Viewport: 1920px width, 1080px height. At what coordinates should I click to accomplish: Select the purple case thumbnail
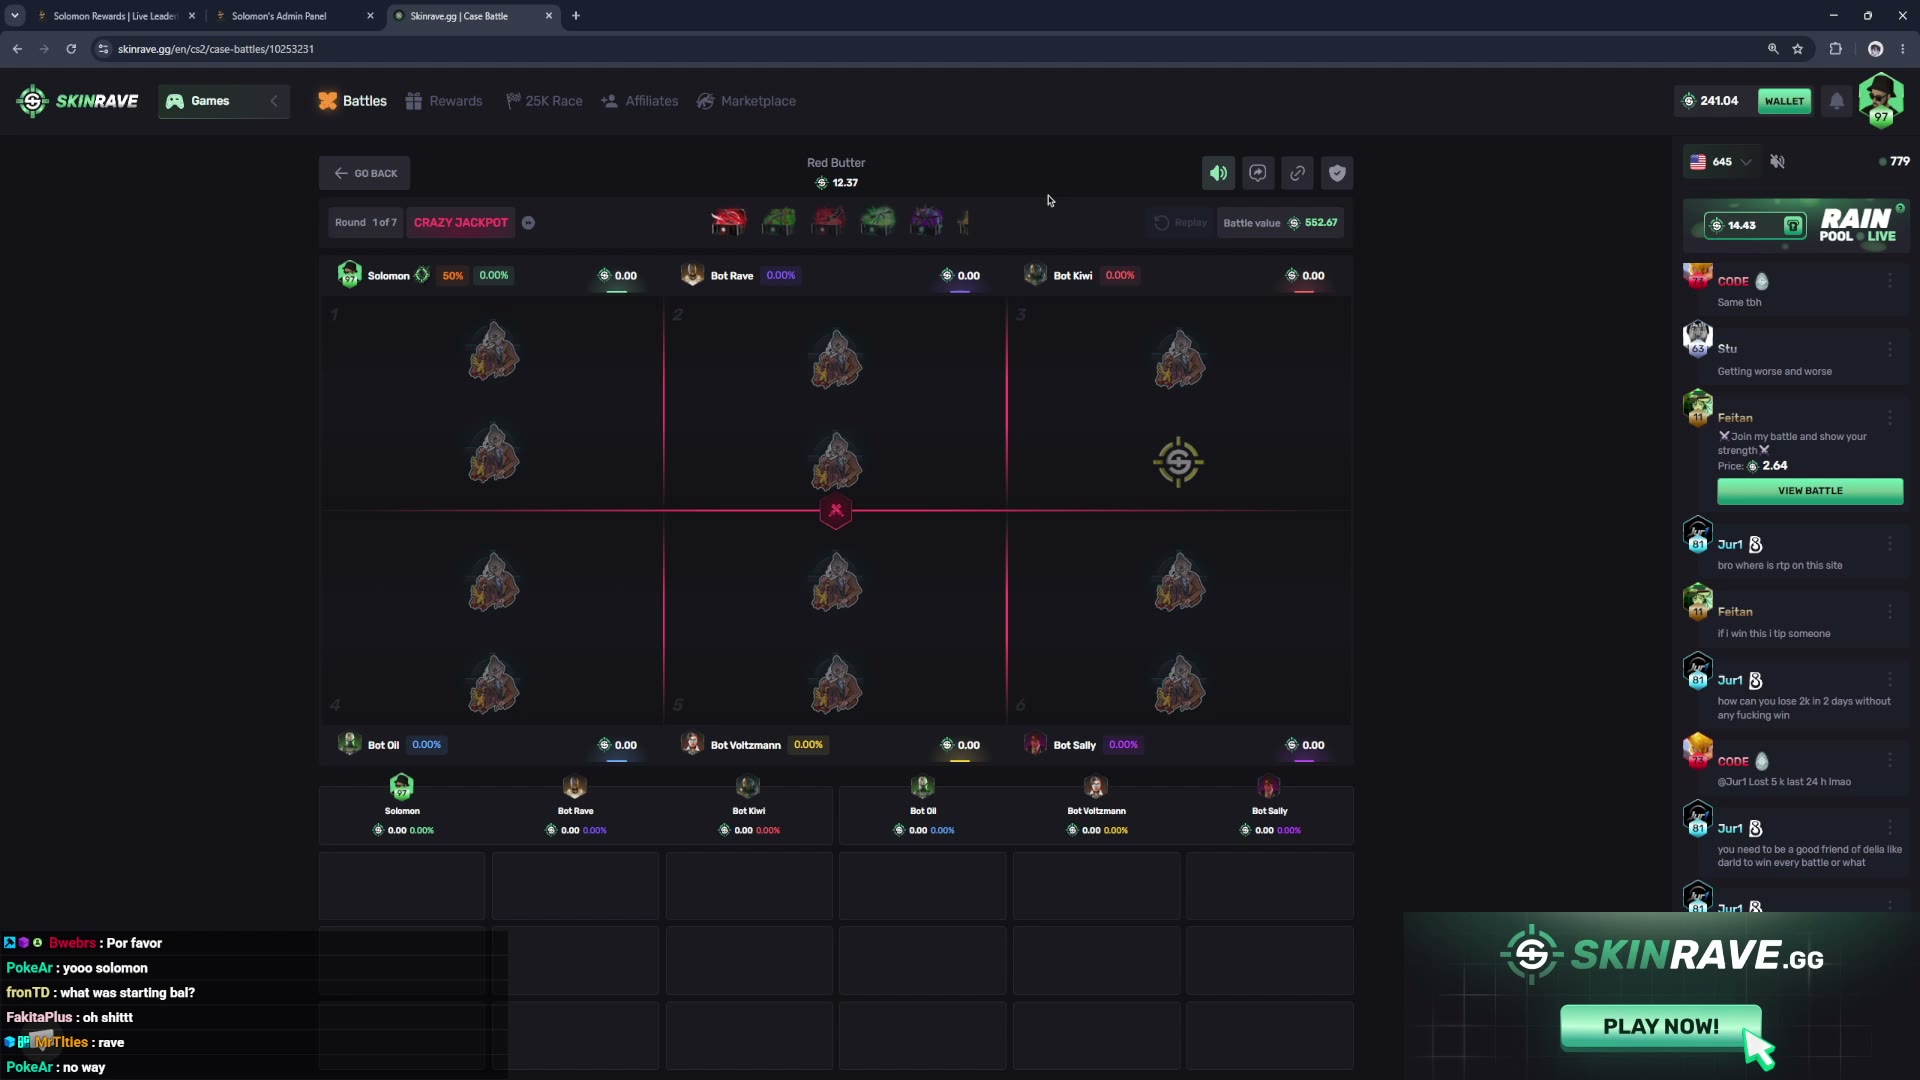[x=926, y=221]
